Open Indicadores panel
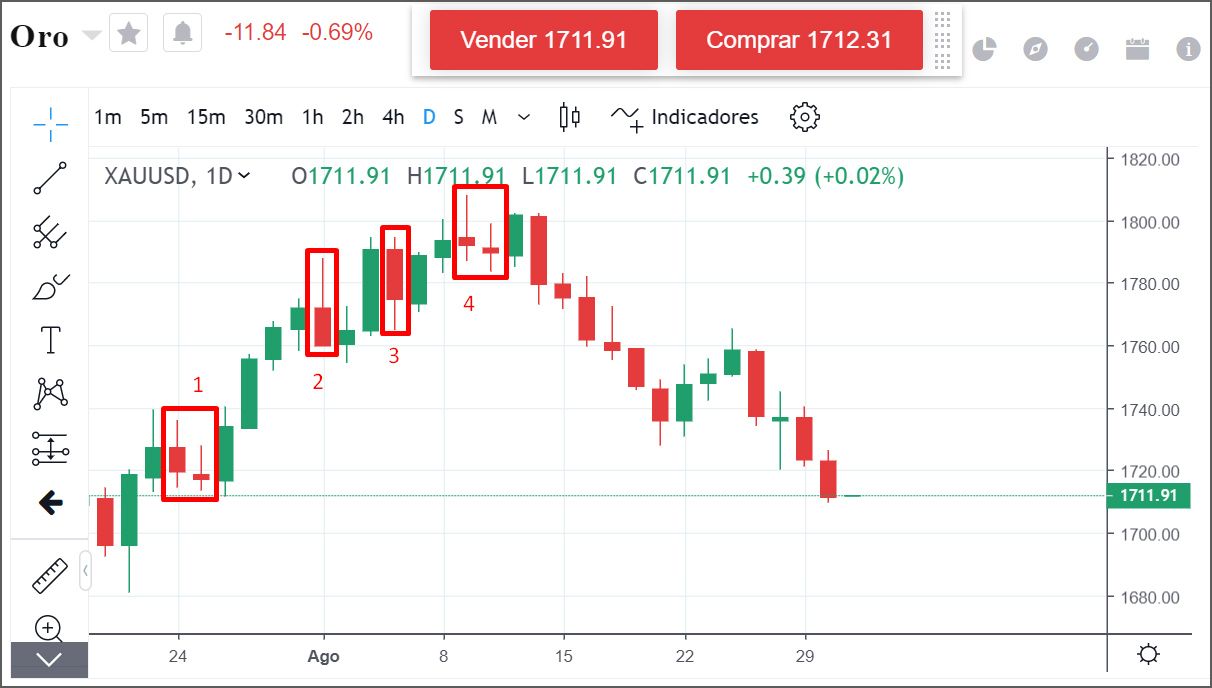Image resolution: width=1212 pixels, height=688 pixels. click(x=686, y=117)
